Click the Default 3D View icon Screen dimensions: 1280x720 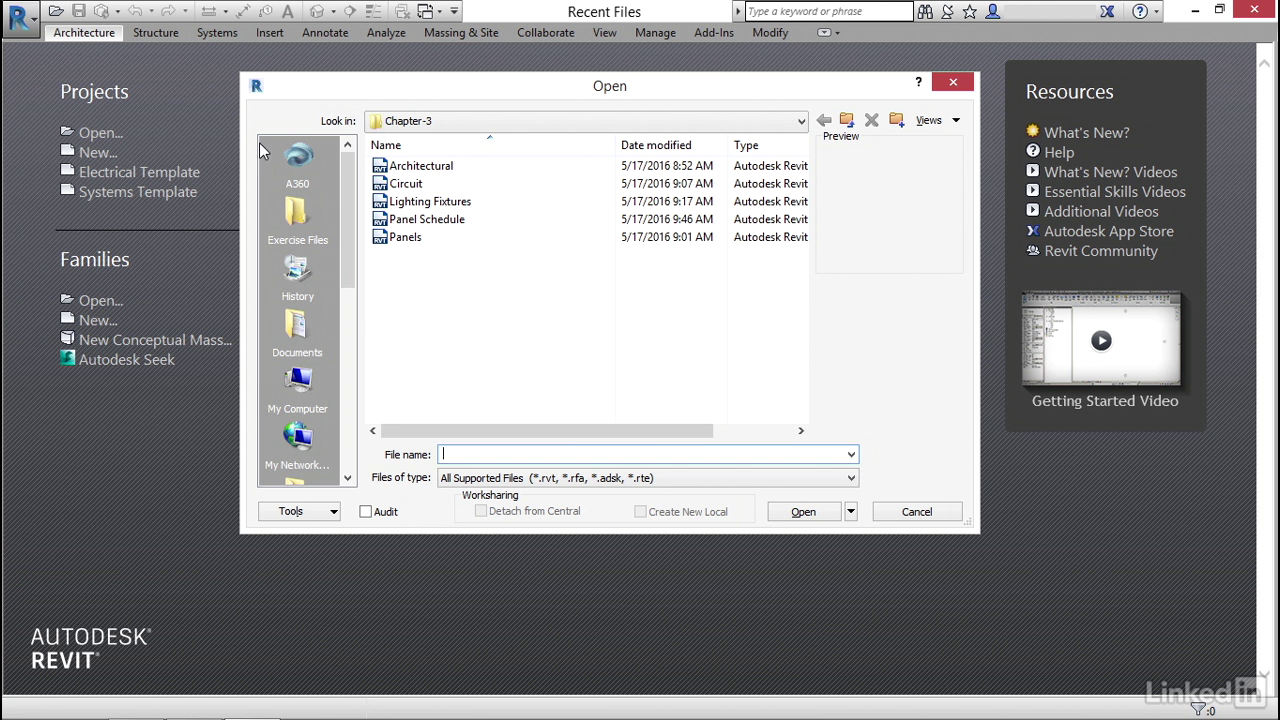tap(317, 12)
